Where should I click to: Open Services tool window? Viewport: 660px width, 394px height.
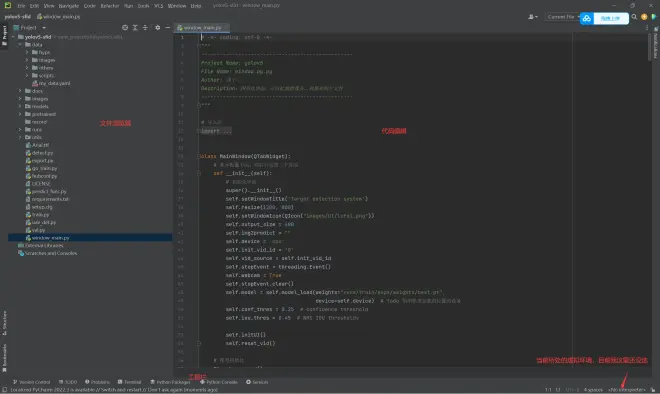click(x=257, y=382)
